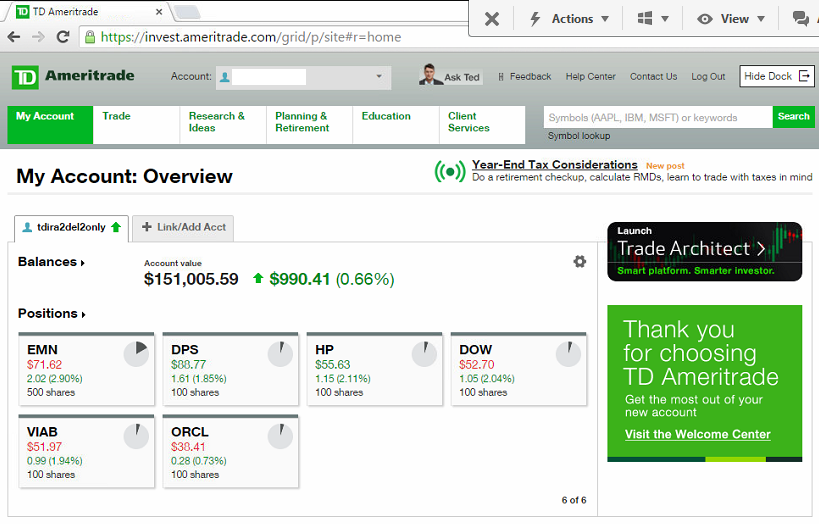Click the green Search button

click(x=793, y=117)
